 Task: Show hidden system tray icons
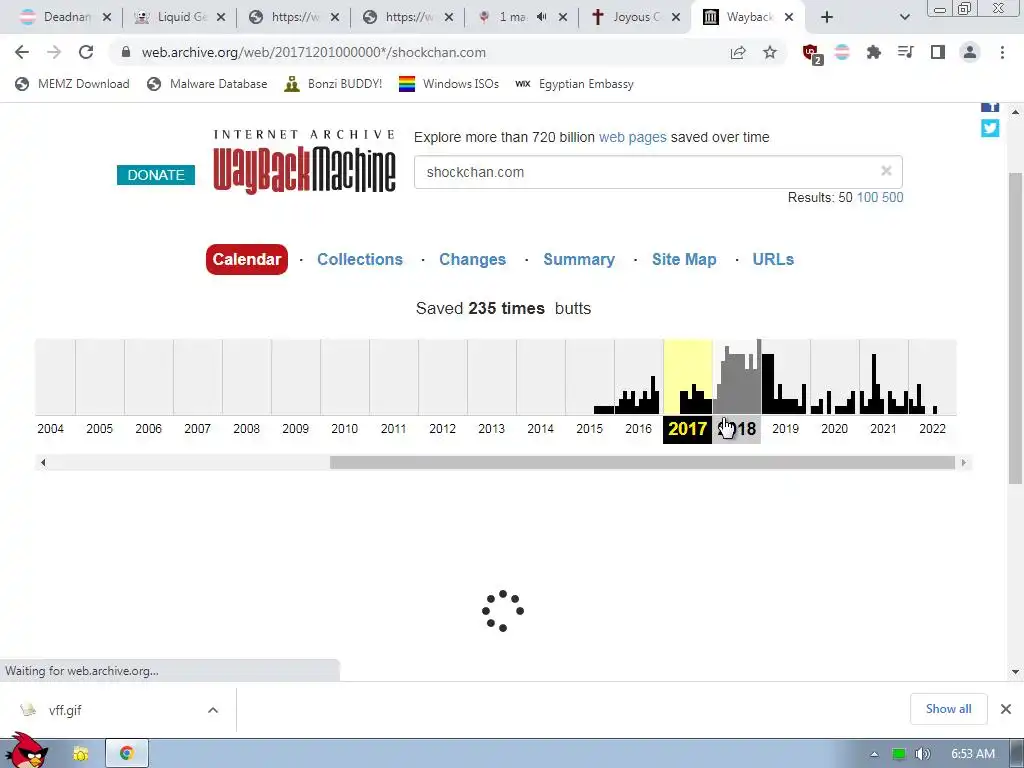pos(874,754)
